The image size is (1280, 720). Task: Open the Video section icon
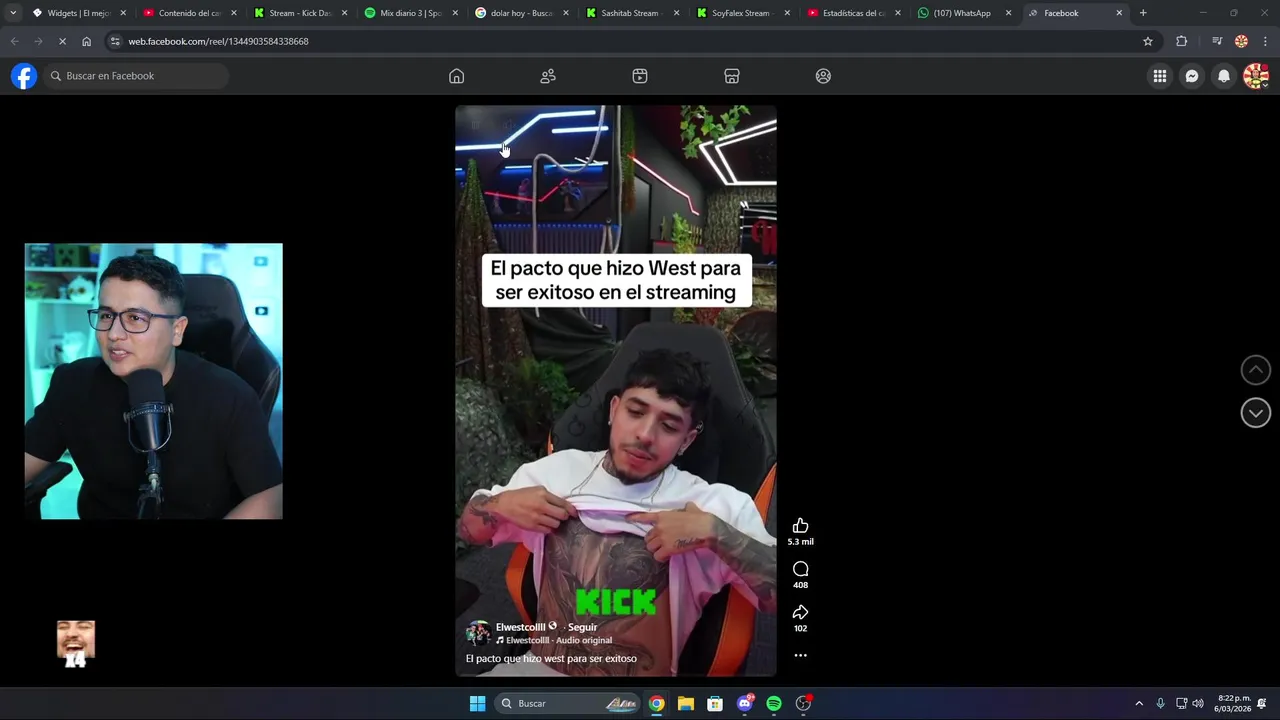[x=640, y=76]
